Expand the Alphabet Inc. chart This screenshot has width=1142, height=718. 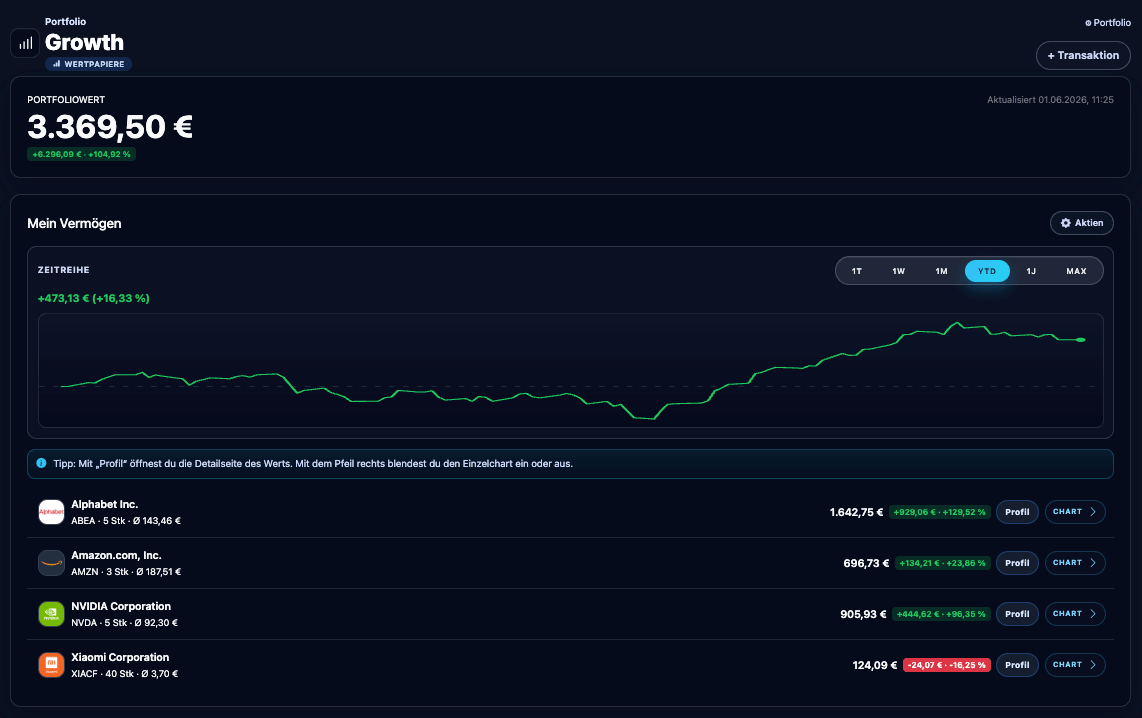pos(1075,512)
